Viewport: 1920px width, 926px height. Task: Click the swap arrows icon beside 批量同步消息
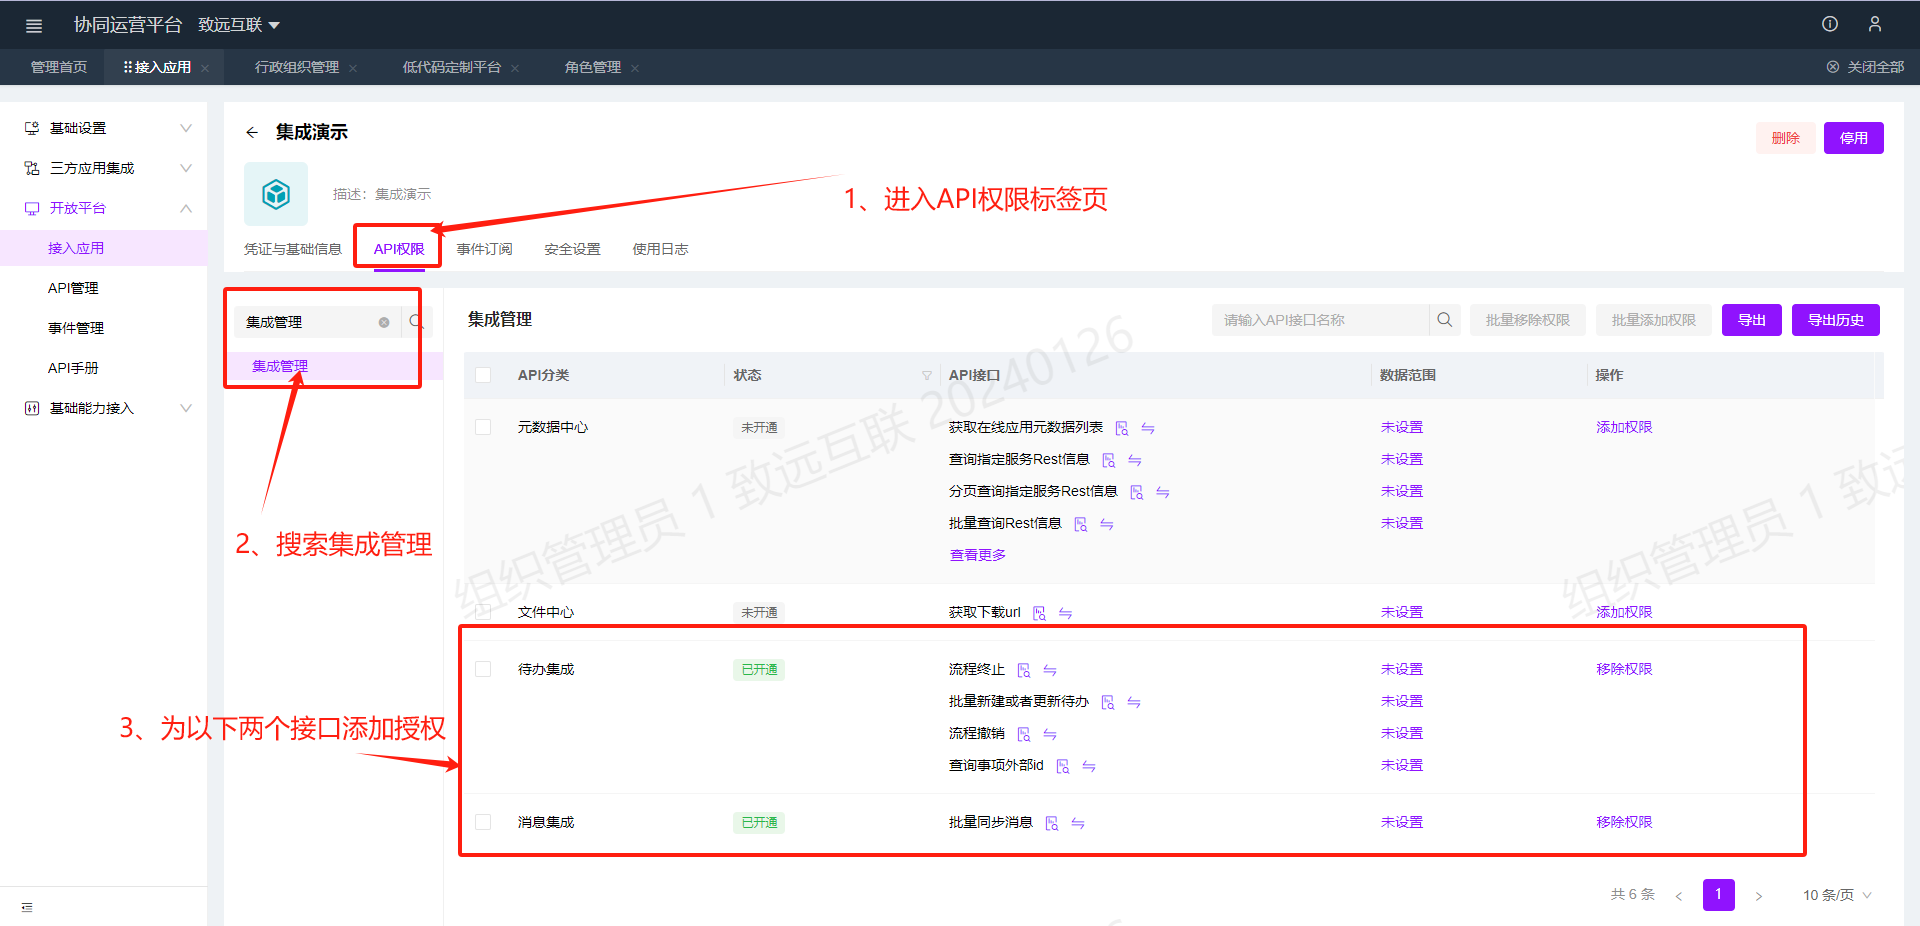pyautogui.click(x=1078, y=823)
